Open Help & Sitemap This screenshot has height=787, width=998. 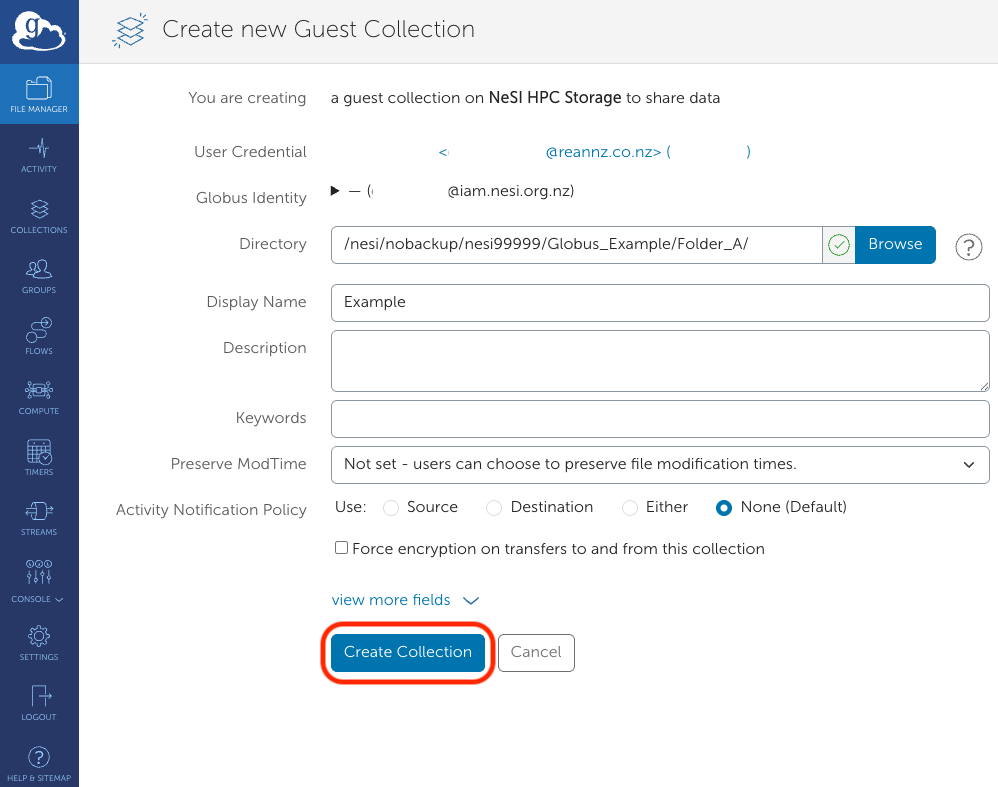pyautogui.click(x=39, y=764)
